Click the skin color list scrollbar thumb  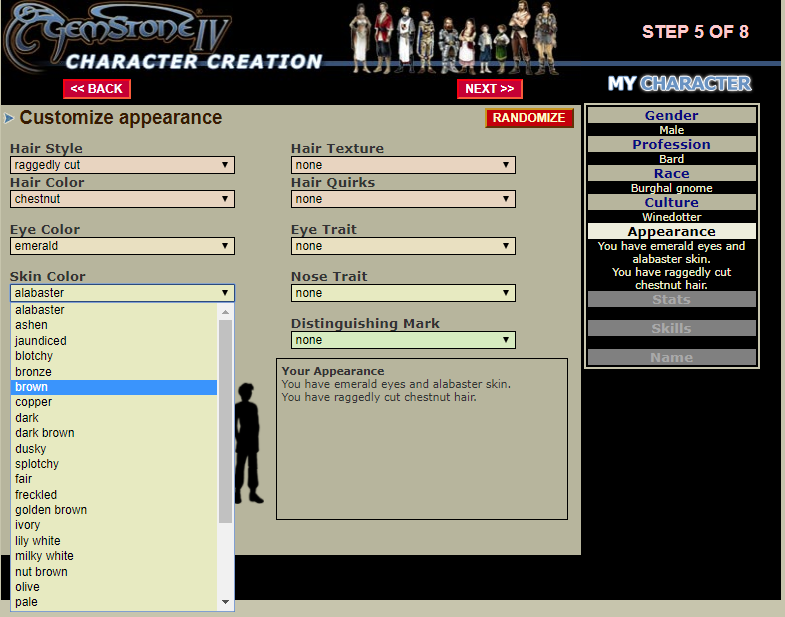click(225, 421)
